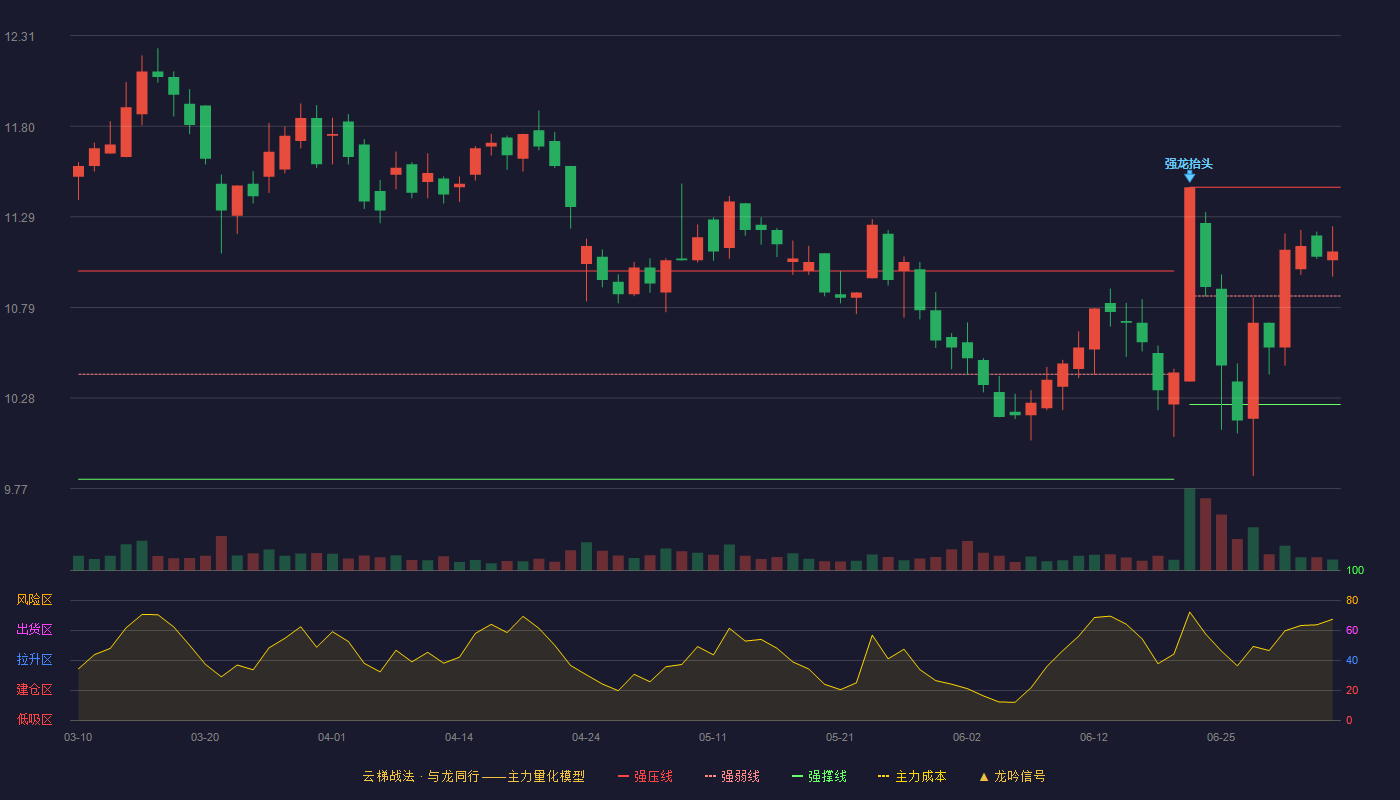Click the green 100 indicator scale value

(1355, 571)
